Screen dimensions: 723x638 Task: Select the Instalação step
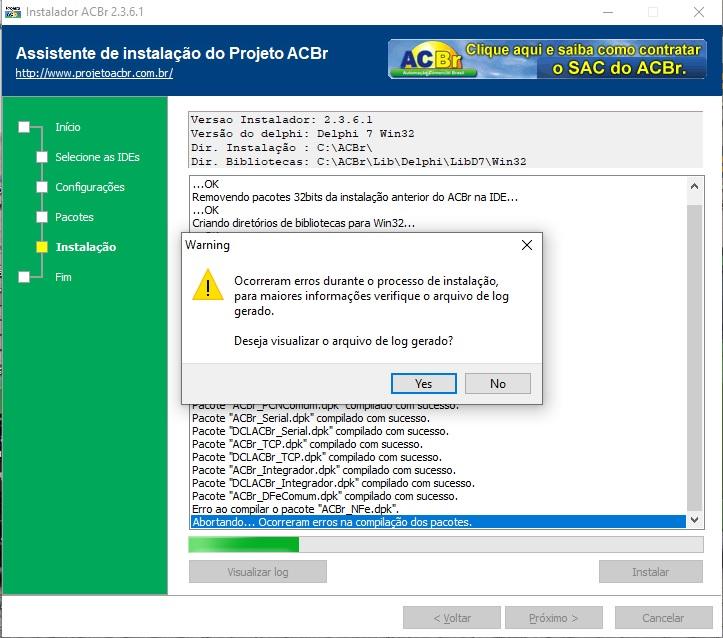tap(86, 247)
